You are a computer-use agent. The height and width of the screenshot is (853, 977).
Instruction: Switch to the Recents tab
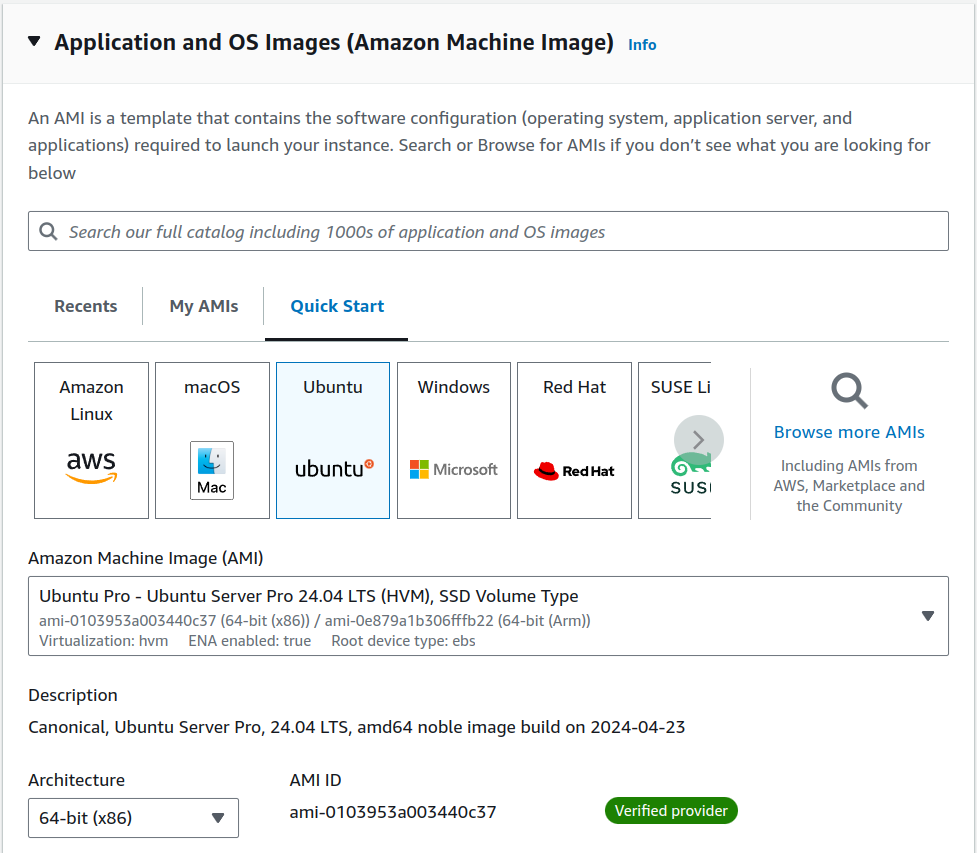point(86,307)
